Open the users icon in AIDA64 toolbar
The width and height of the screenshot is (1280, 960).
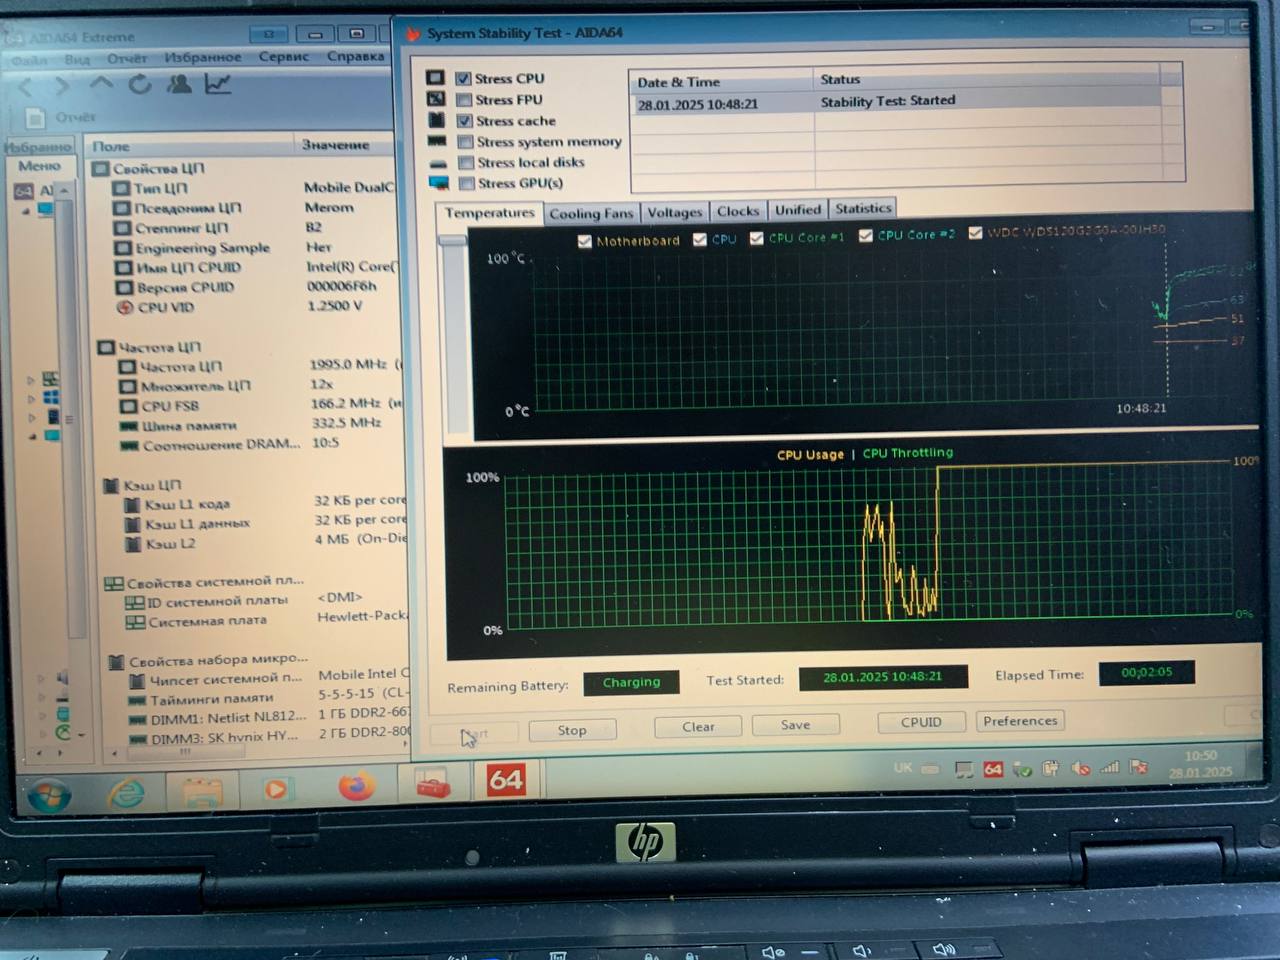pyautogui.click(x=179, y=84)
